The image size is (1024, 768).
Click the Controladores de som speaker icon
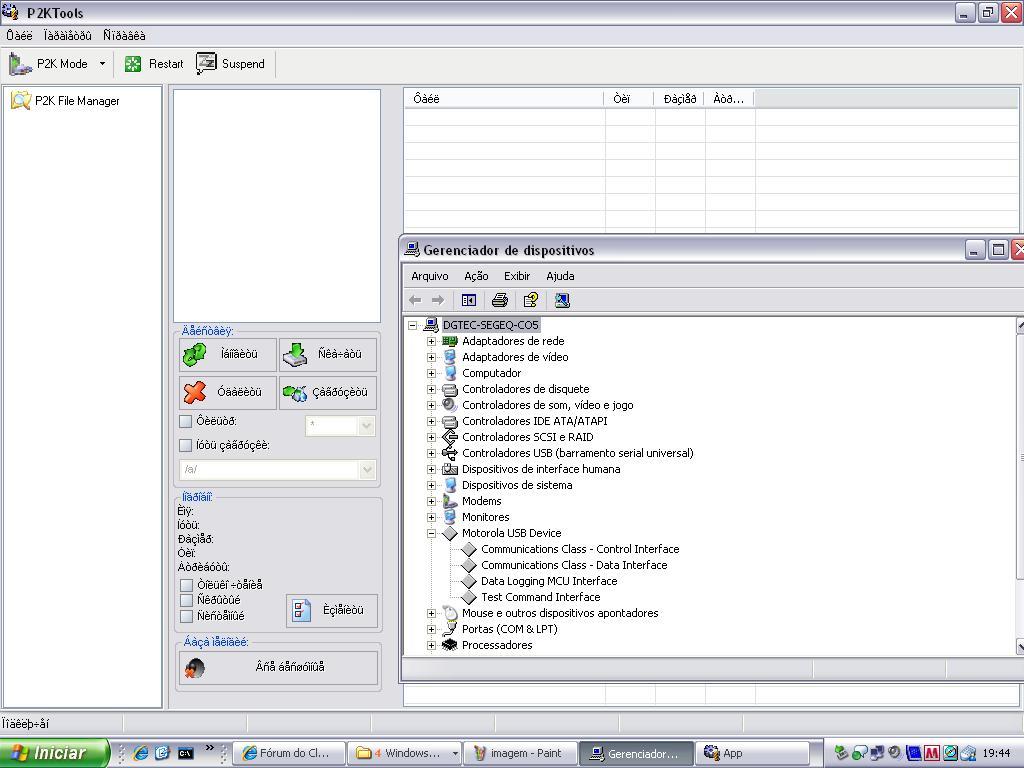(450, 406)
